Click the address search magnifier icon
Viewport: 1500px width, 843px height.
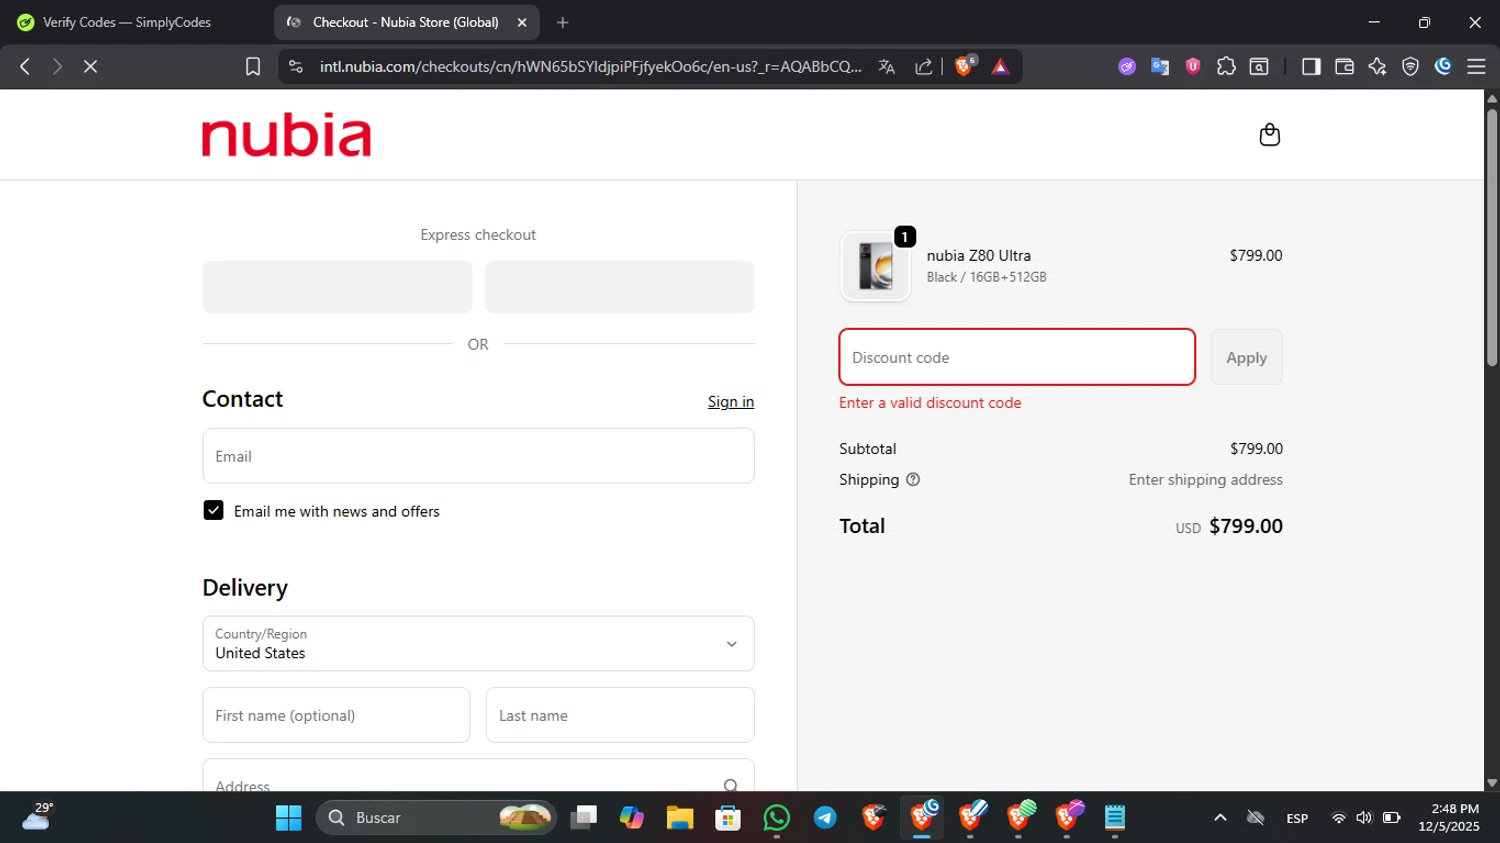click(731, 786)
